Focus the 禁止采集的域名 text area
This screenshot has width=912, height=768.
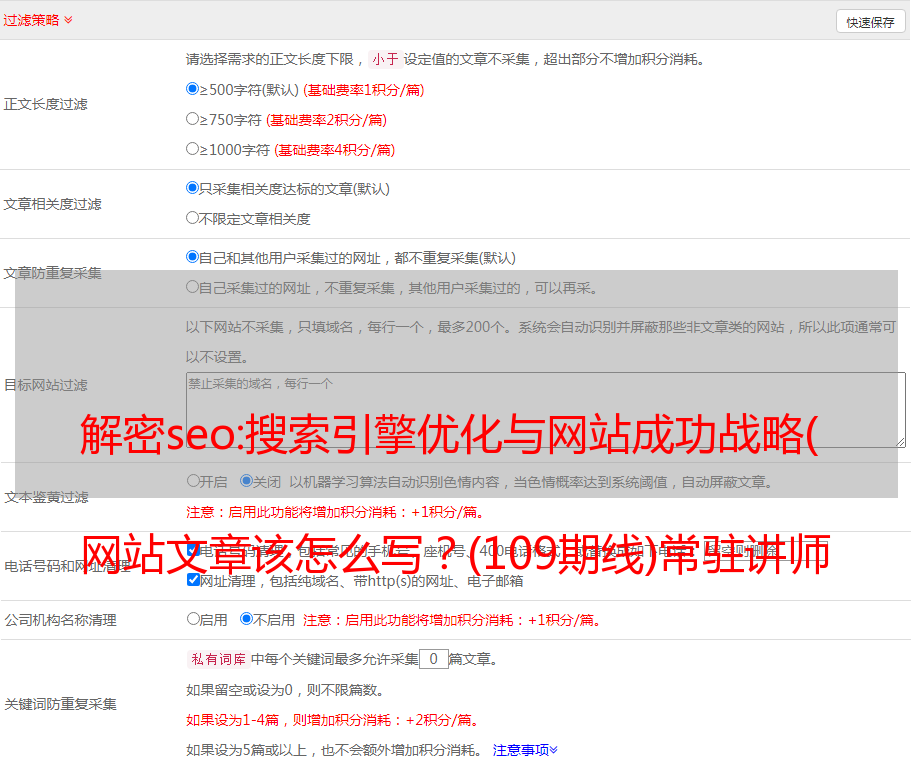pyautogui.click(x=546, y=410)
